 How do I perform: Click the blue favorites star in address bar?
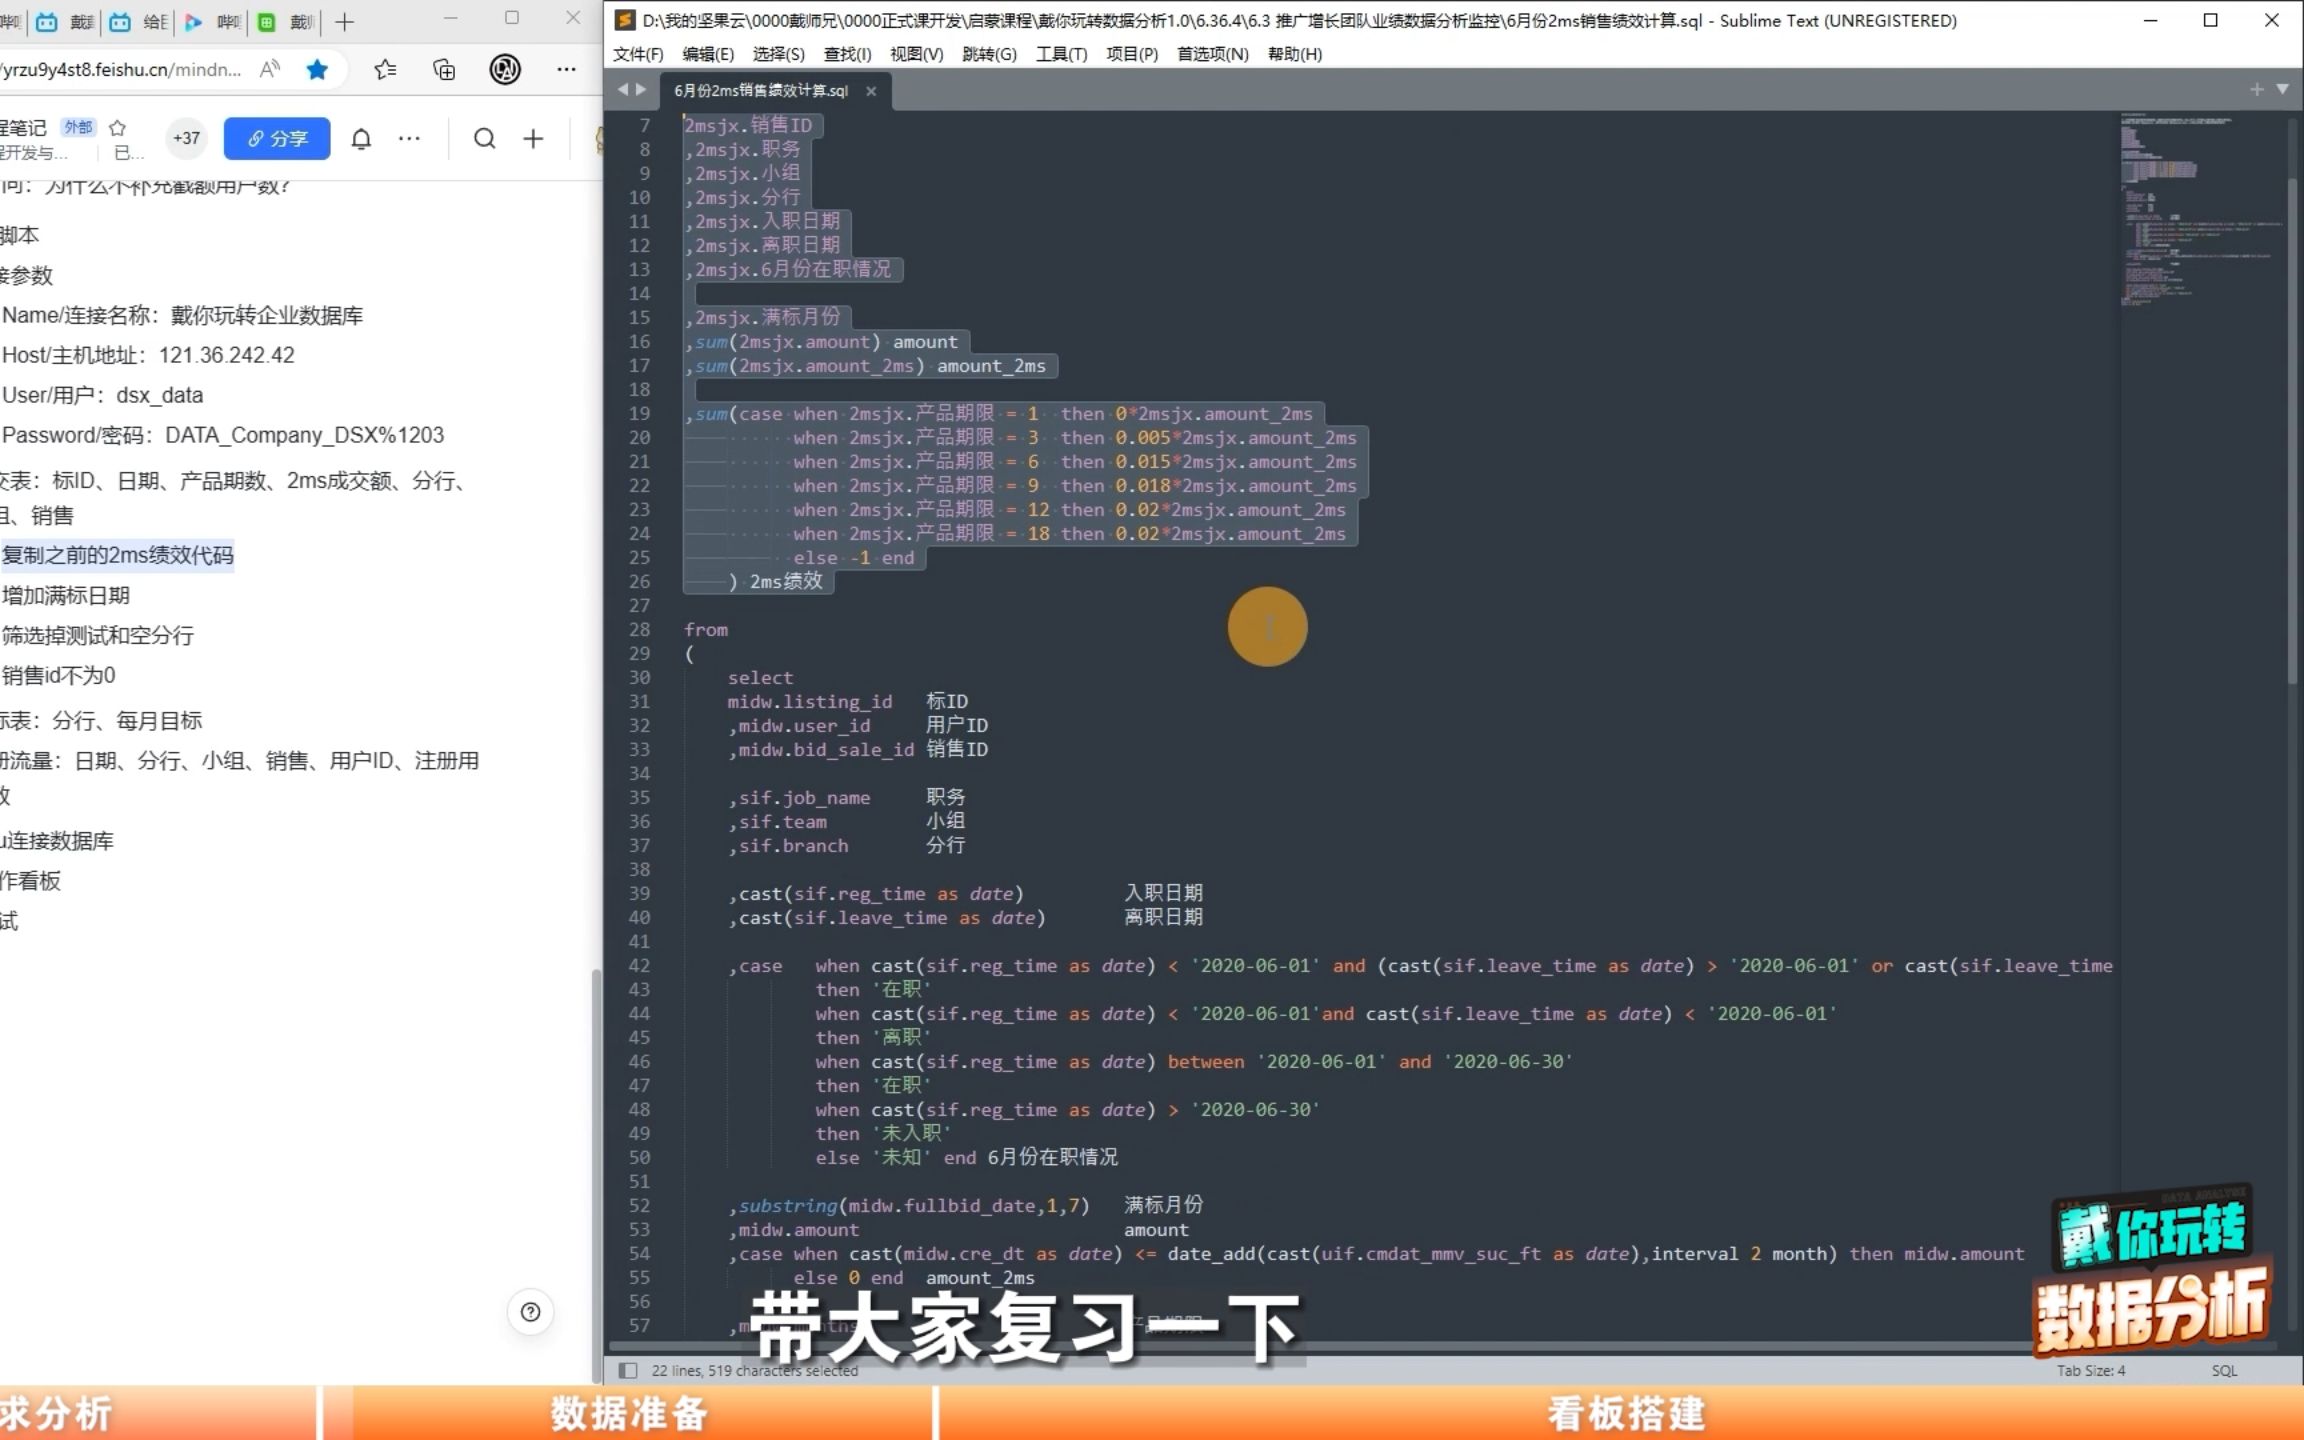[317, 69]
